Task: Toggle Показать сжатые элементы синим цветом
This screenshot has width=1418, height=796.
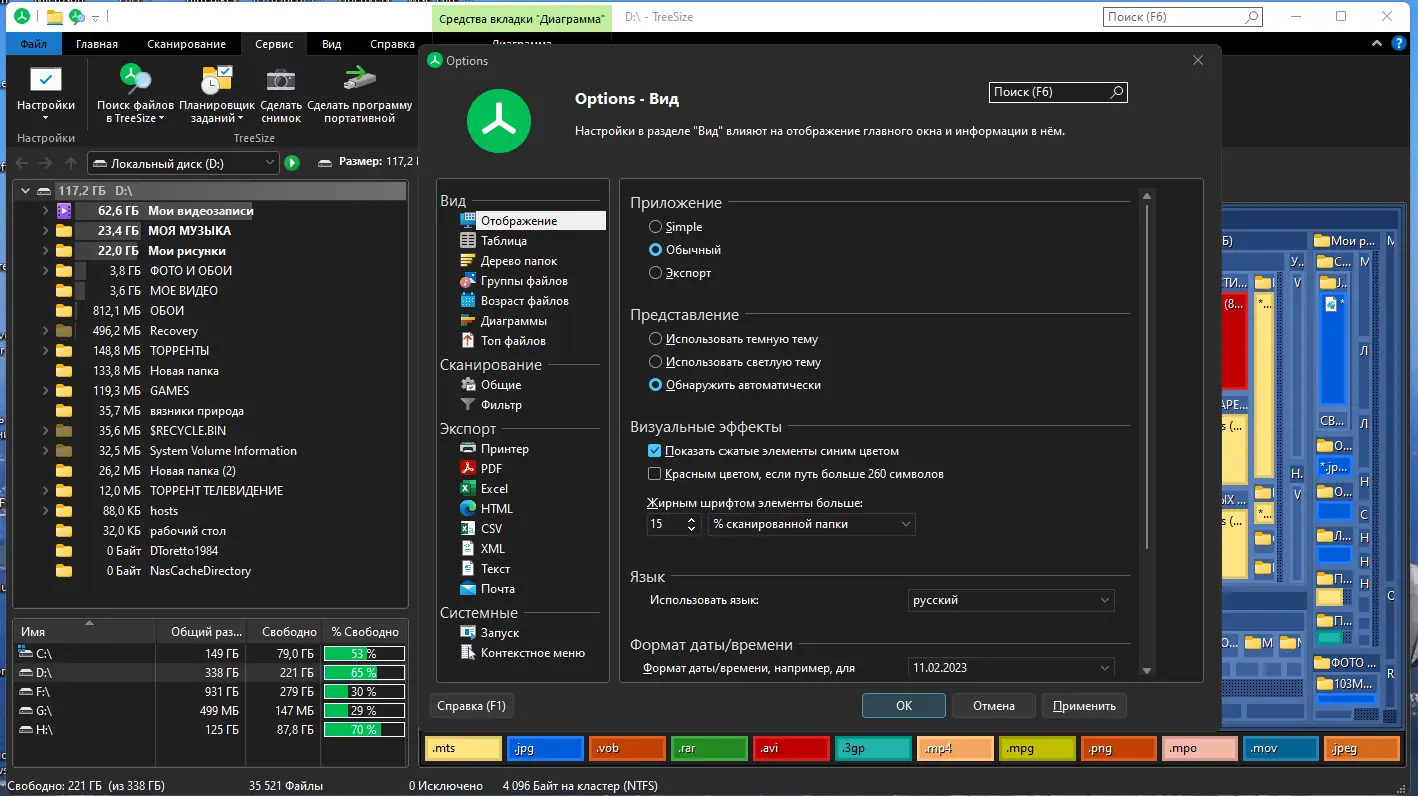Action: pyautogui.click(x=655, y=451)
